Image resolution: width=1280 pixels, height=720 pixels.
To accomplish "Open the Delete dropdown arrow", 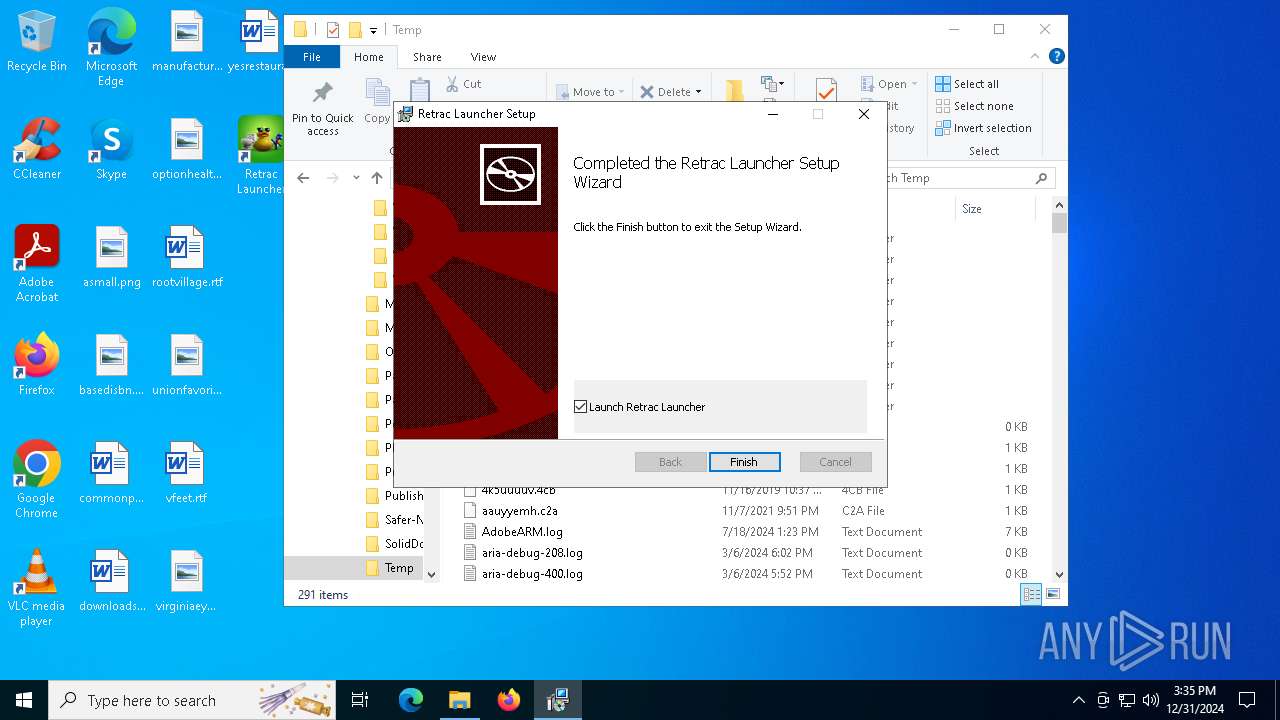I will (x=698, y=92).
